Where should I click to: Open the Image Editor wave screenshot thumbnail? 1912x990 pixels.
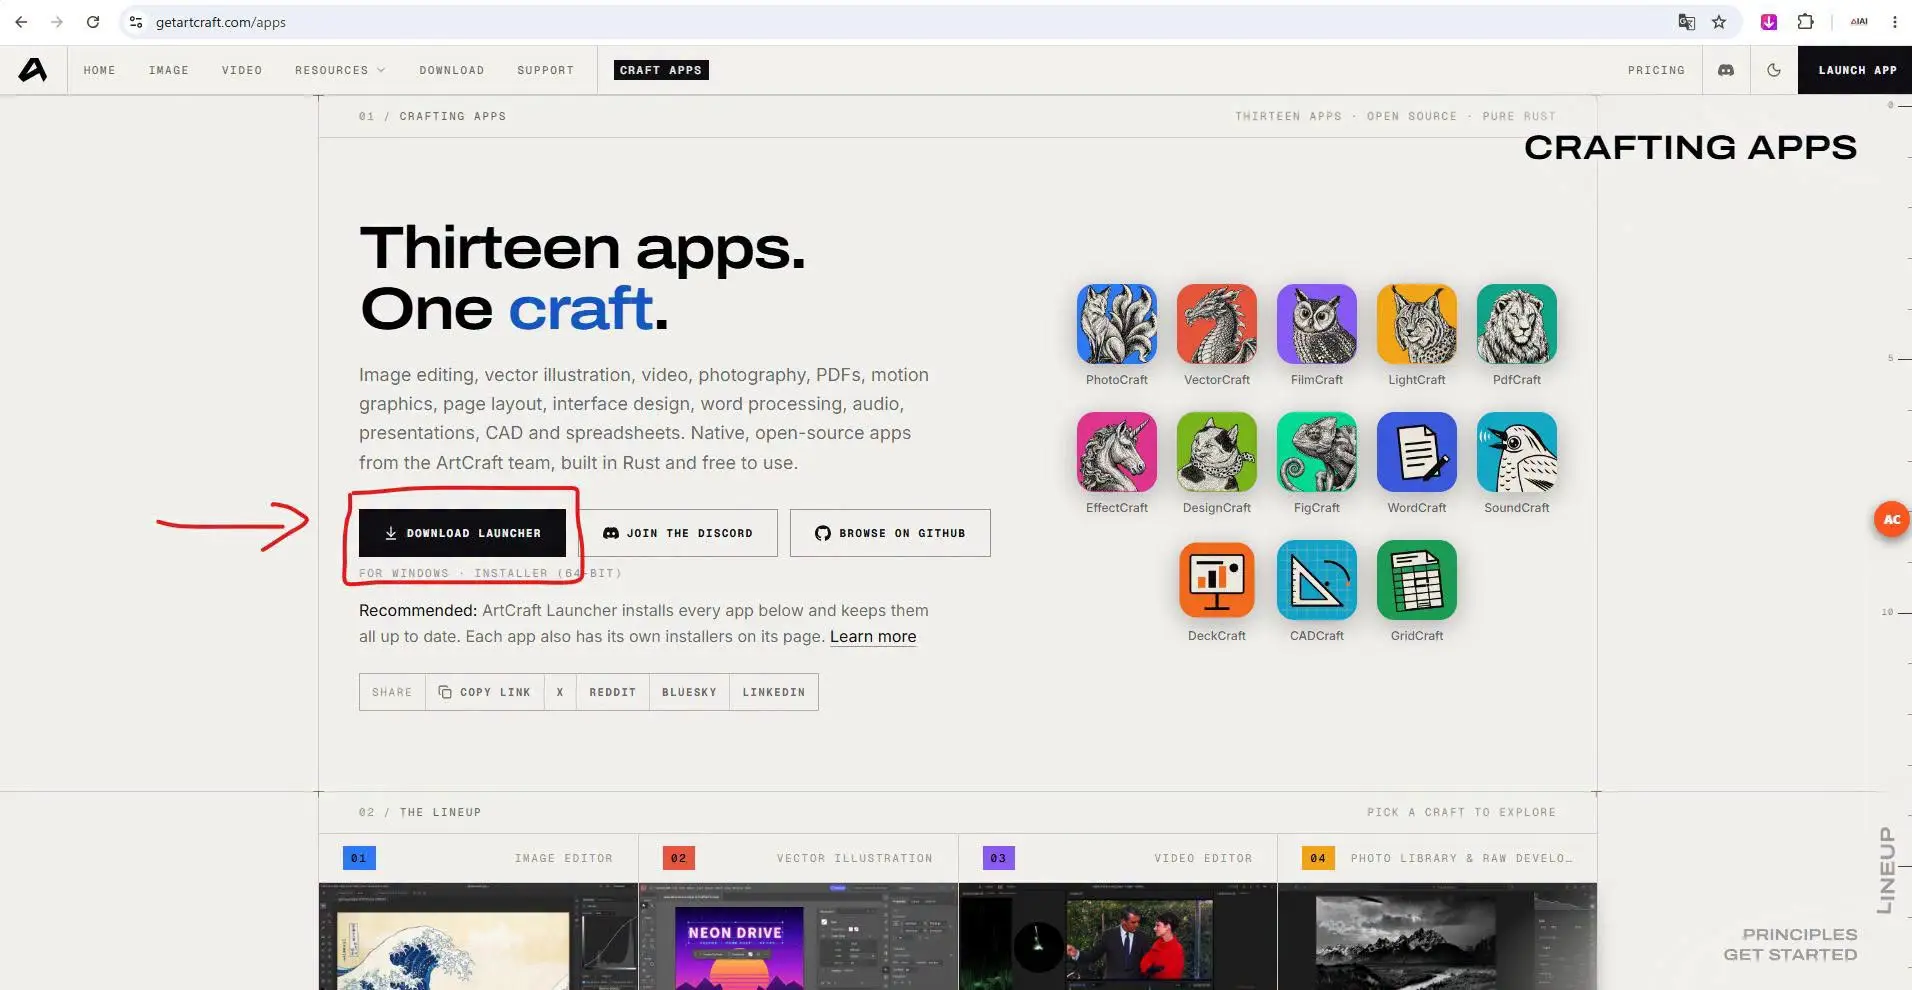[478, 936]
